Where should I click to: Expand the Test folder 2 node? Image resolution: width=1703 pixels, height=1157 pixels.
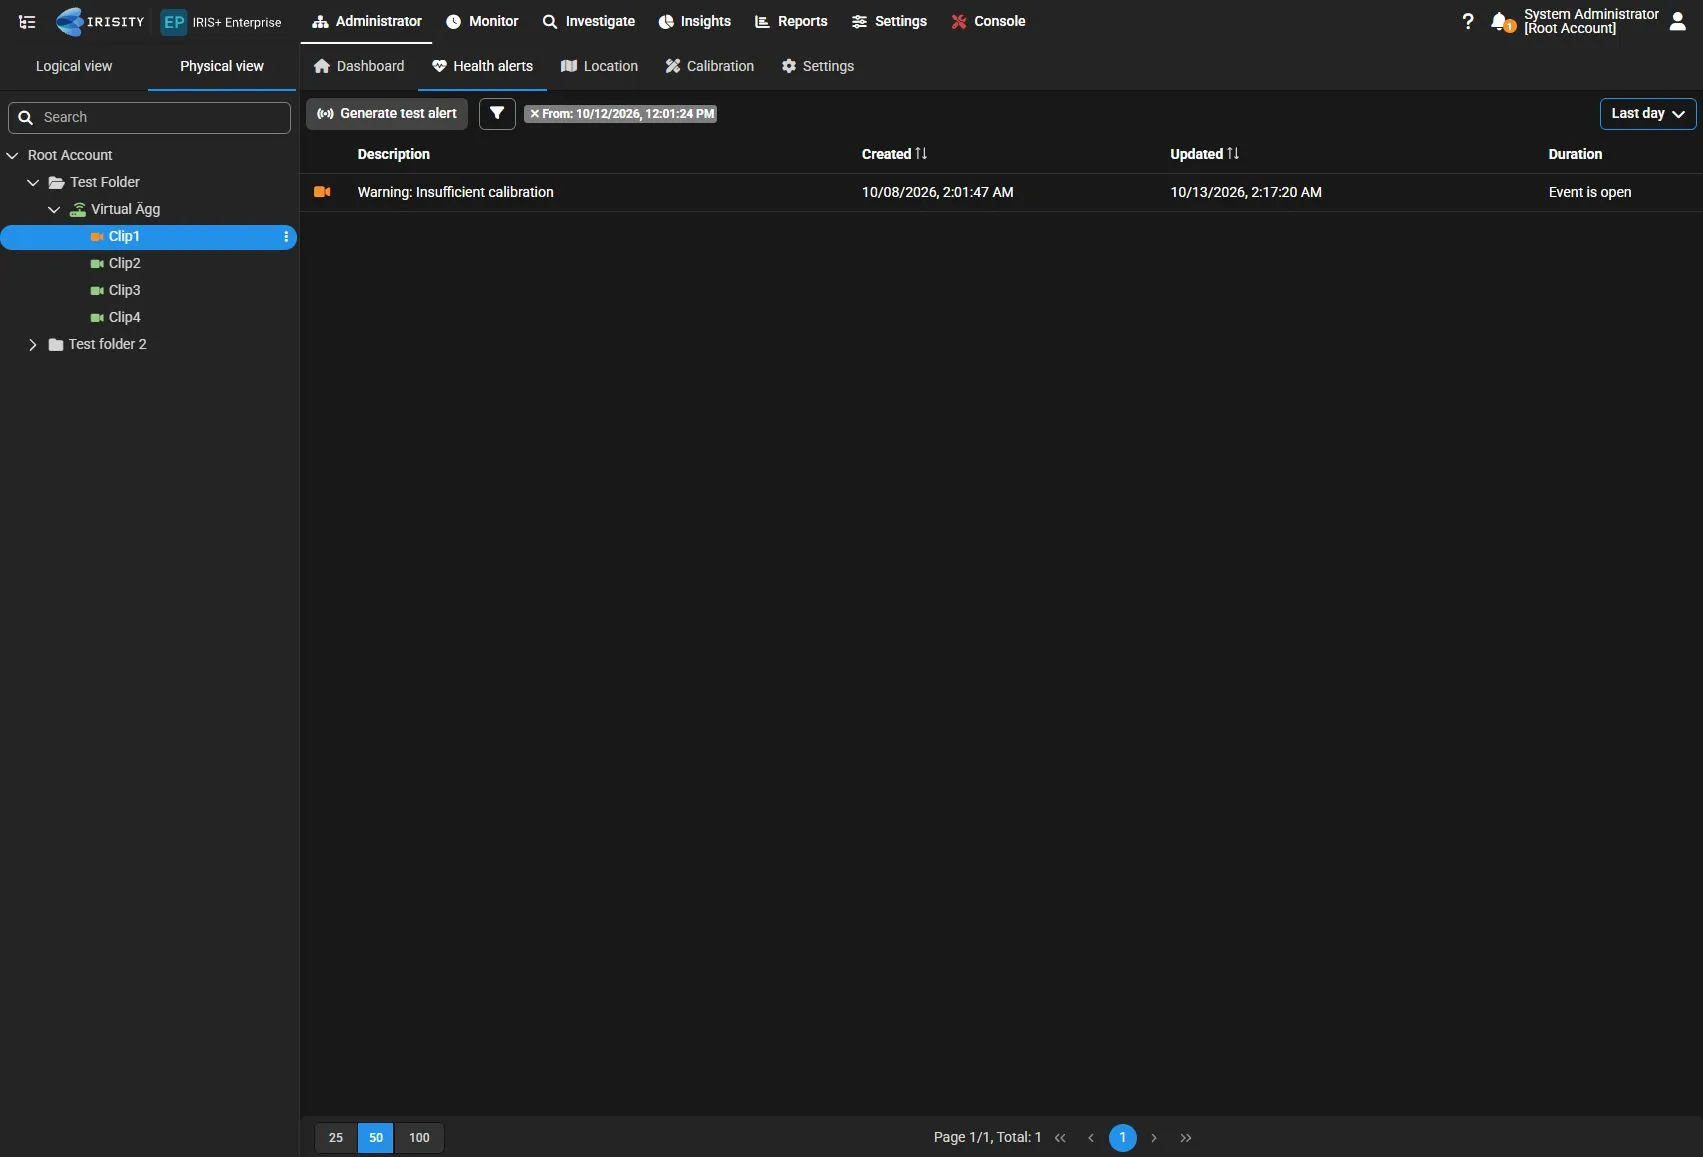pyautogui.click(x=33, y=345)
